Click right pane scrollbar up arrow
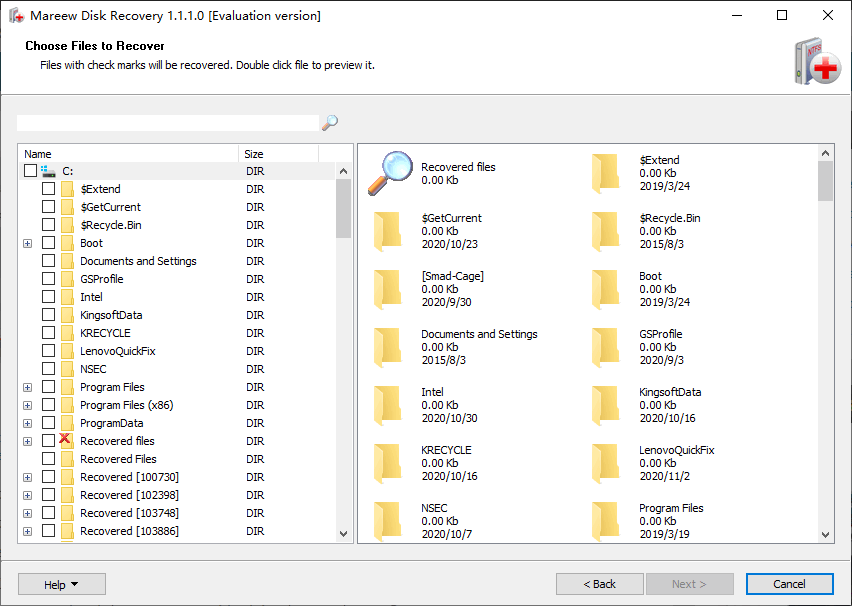Screen dimensions: 852x606 pos(825,153)
